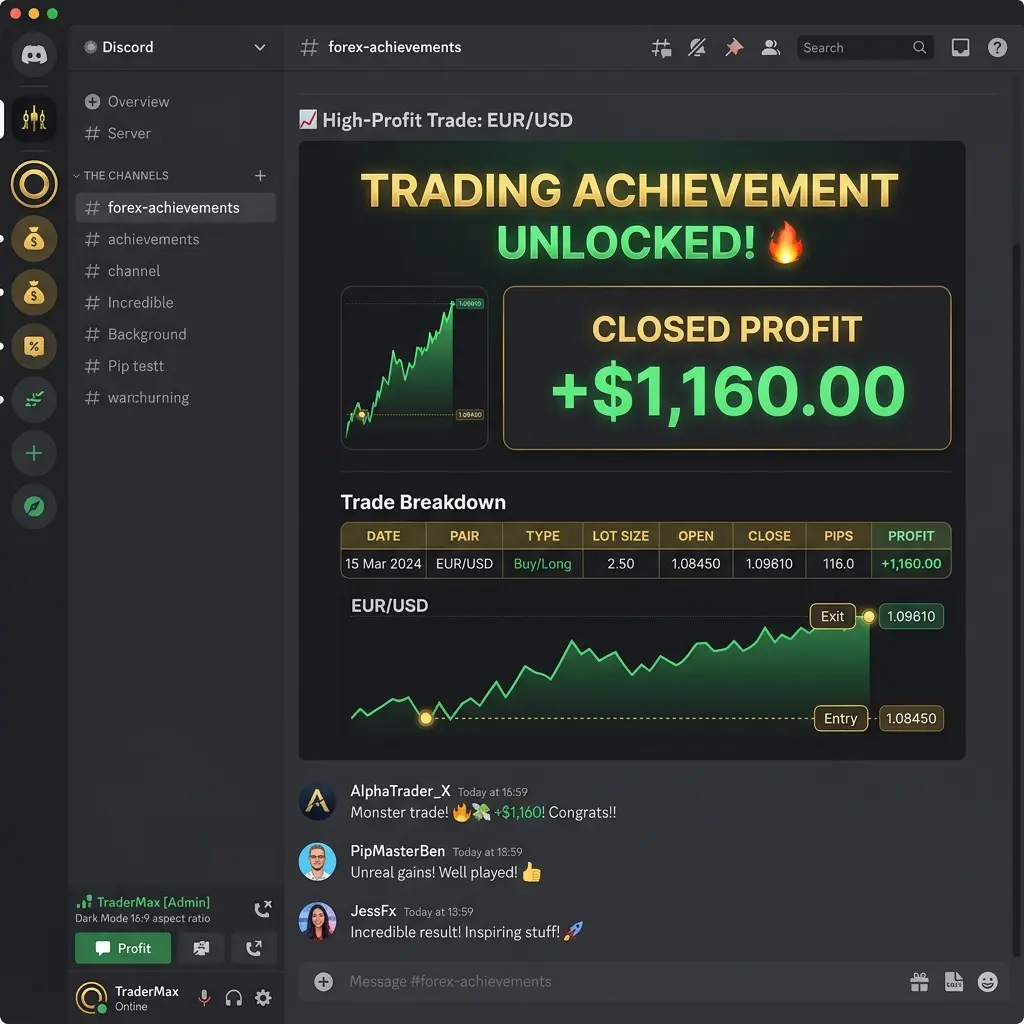Open small green chart thumbnail
The image size is (1024, 1024).
(415, 368)
